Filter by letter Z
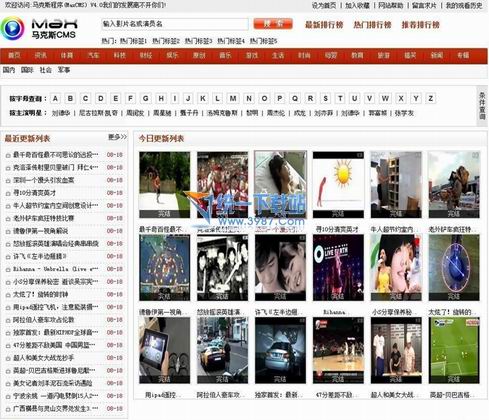Screen dimensions: 489x420 click(431, 98)
